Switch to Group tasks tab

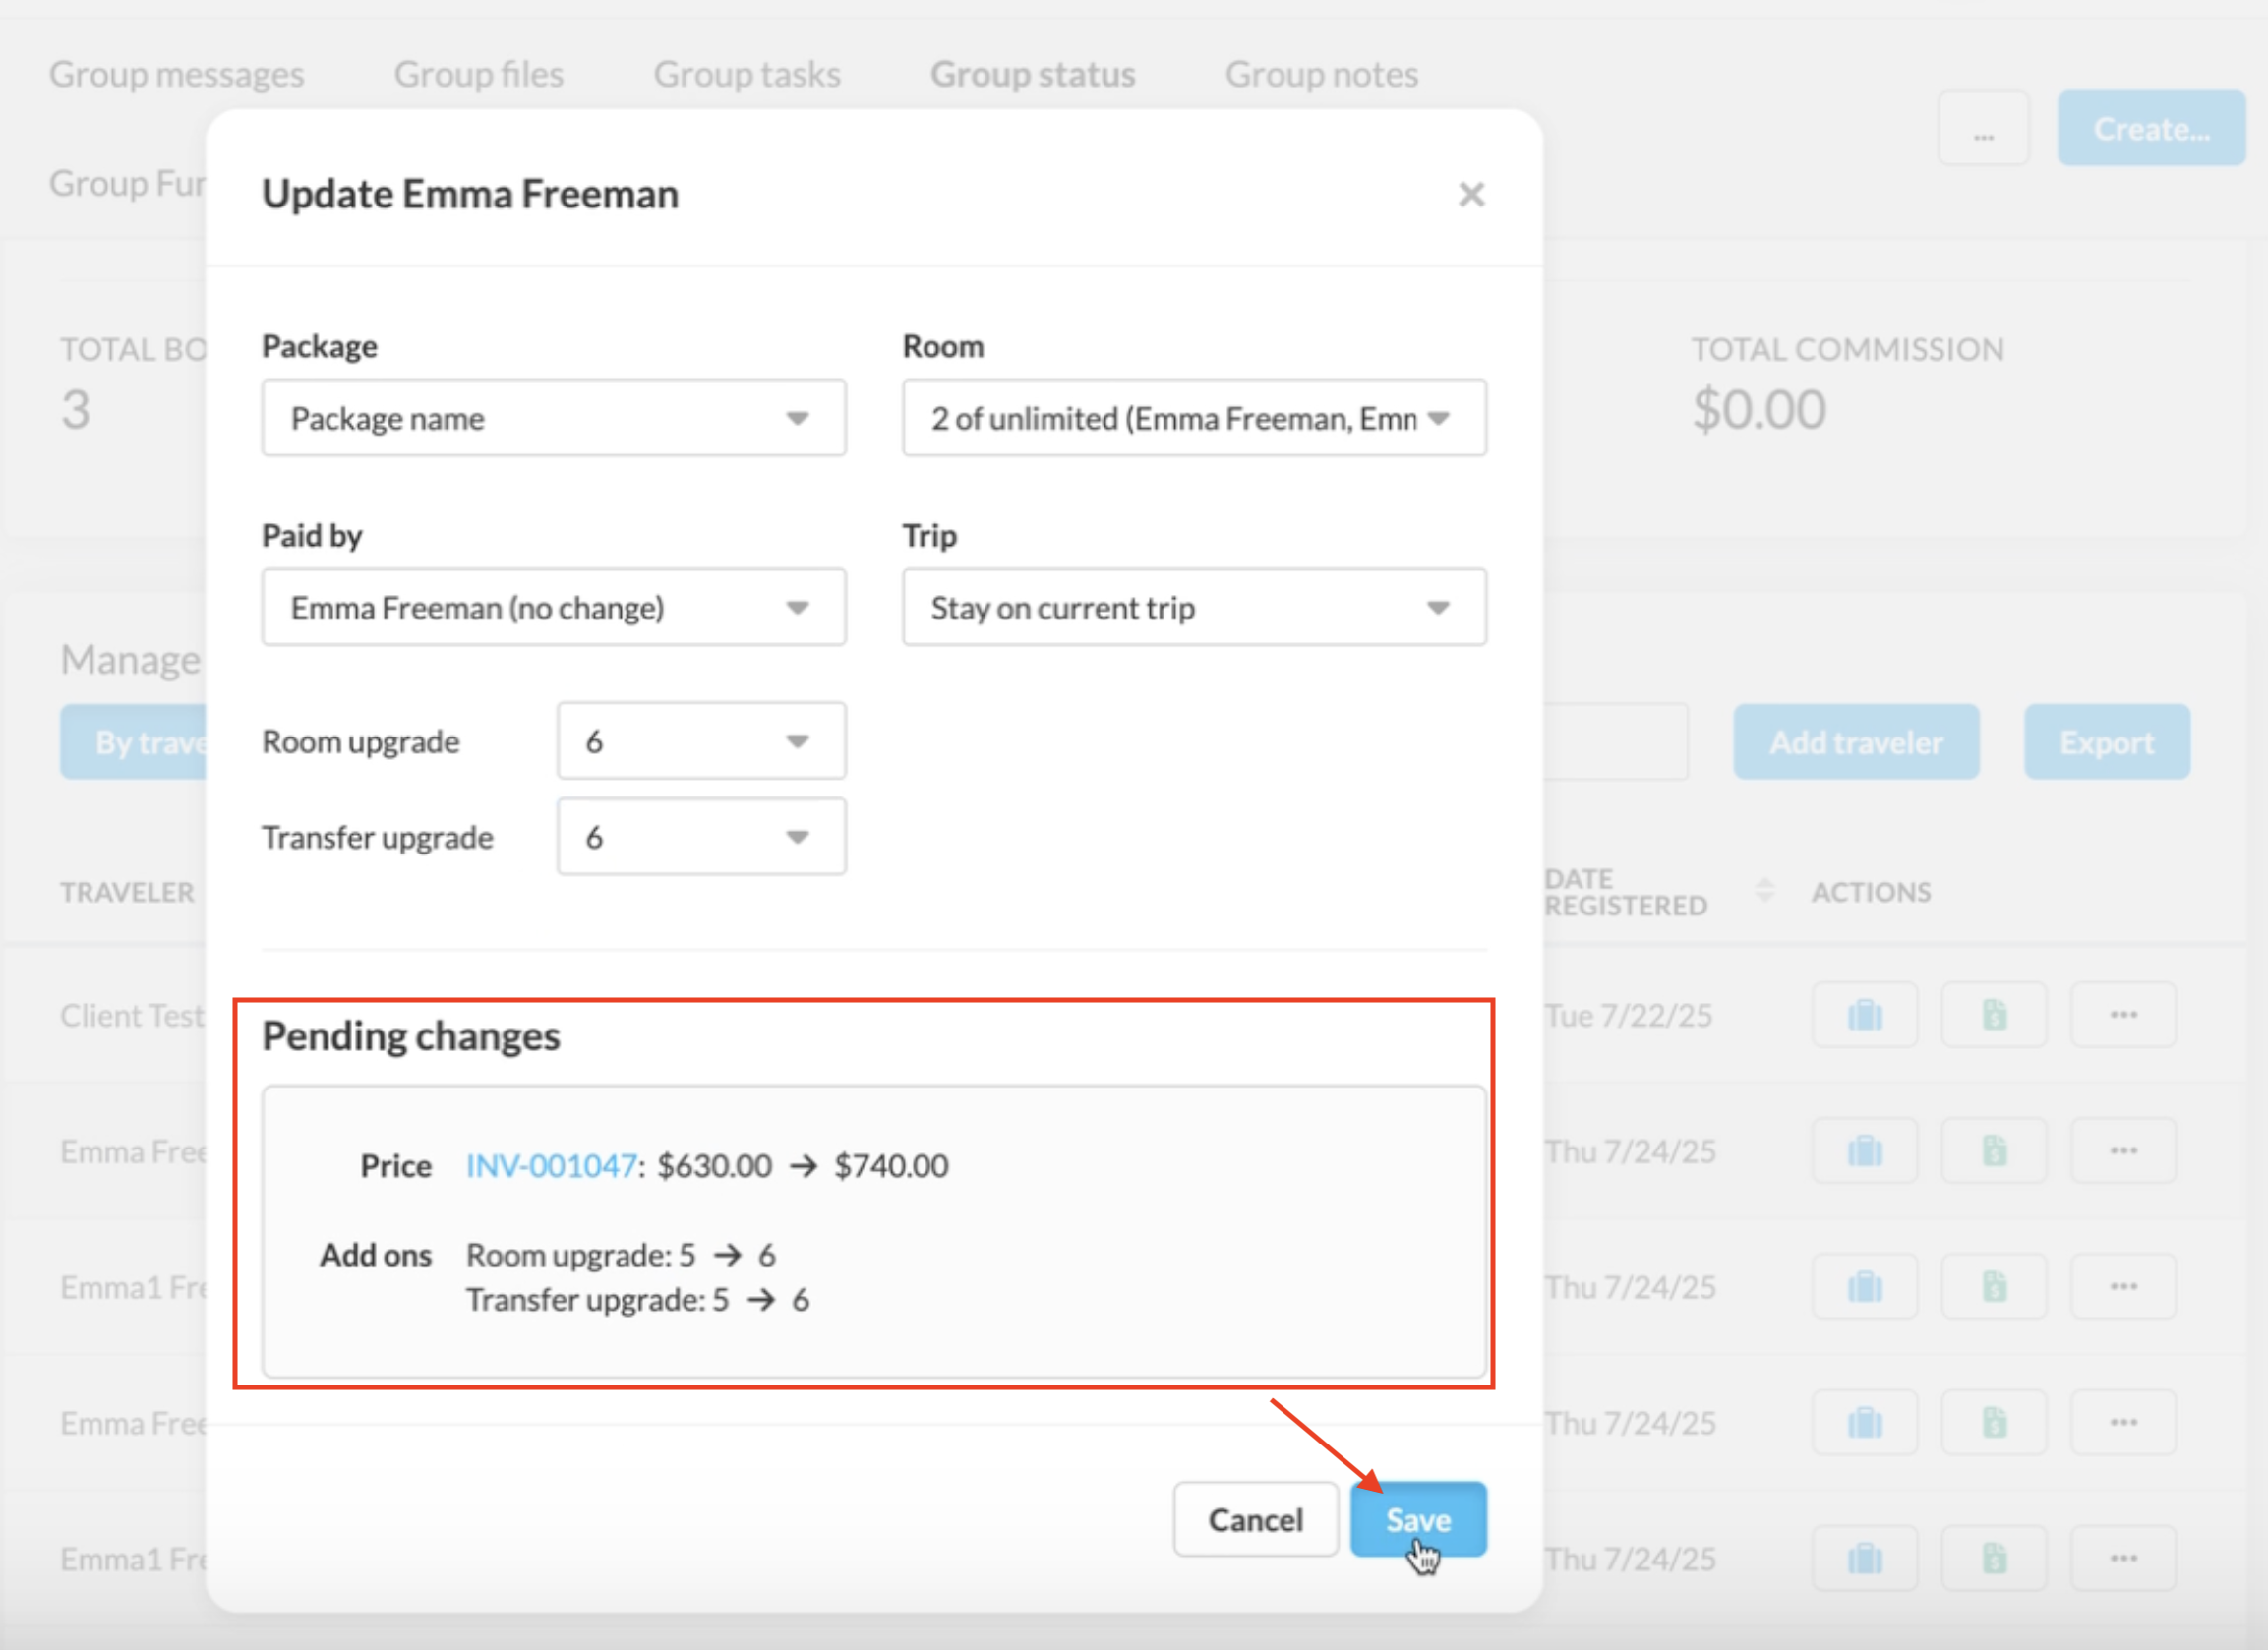click(x=746, y=75)
